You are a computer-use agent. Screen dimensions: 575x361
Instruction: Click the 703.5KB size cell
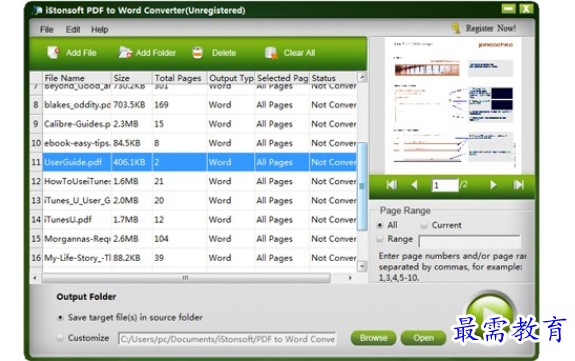pyautogui.click(x=132, y=105)
